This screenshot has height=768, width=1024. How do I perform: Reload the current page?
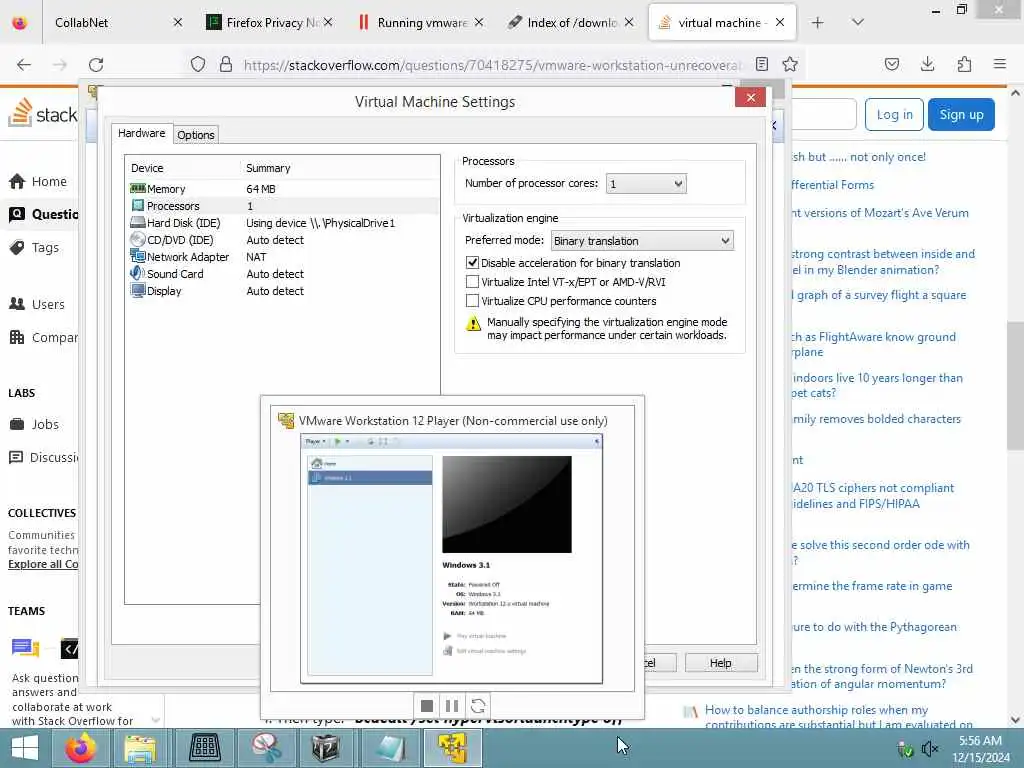96,65
